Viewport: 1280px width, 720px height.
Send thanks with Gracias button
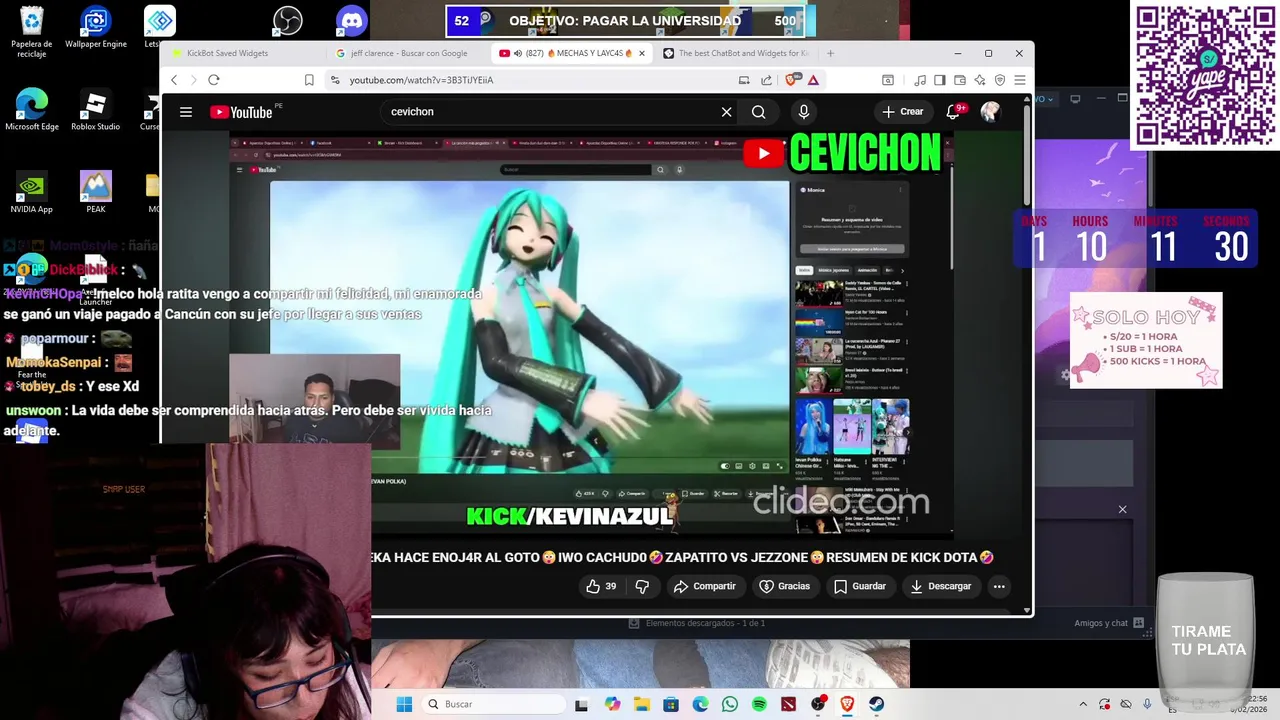785,586
